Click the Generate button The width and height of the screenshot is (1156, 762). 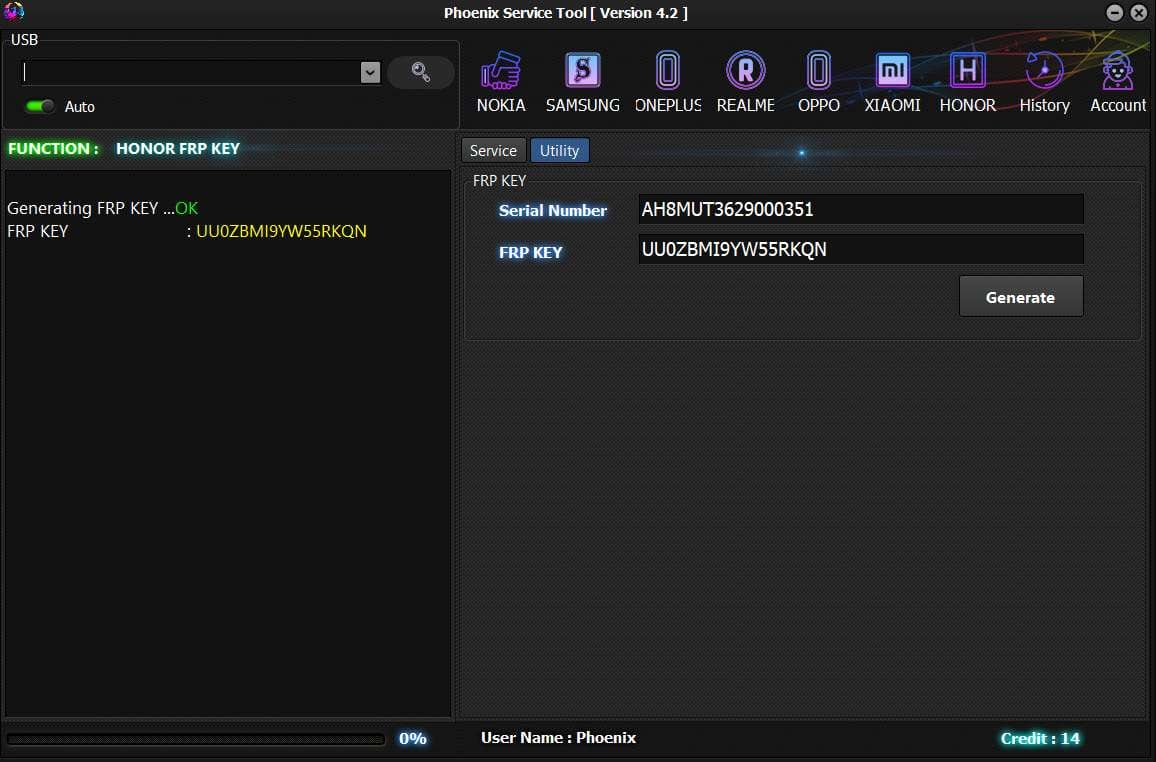pos(1020,296)
